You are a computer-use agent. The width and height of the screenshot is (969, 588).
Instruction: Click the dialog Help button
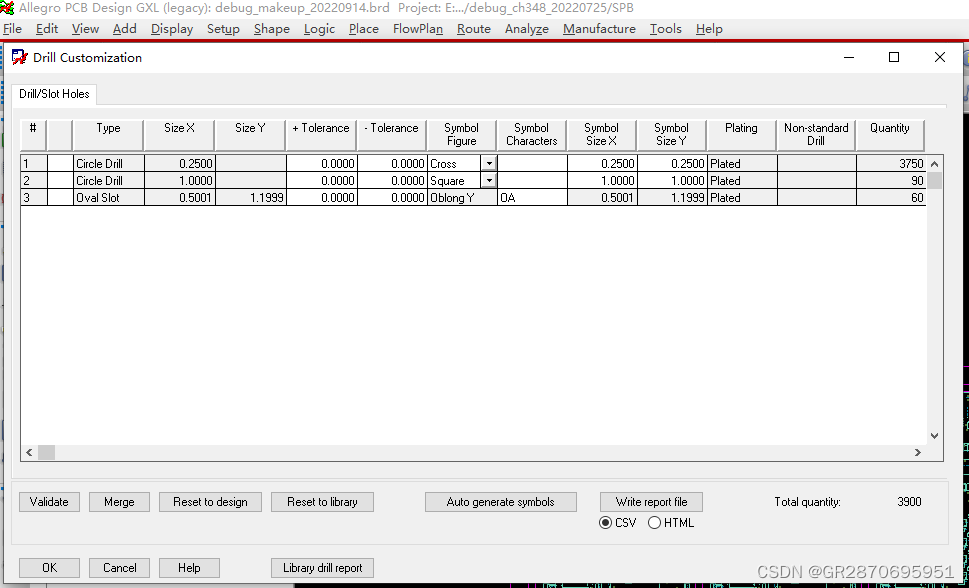(x=189, y=568)
